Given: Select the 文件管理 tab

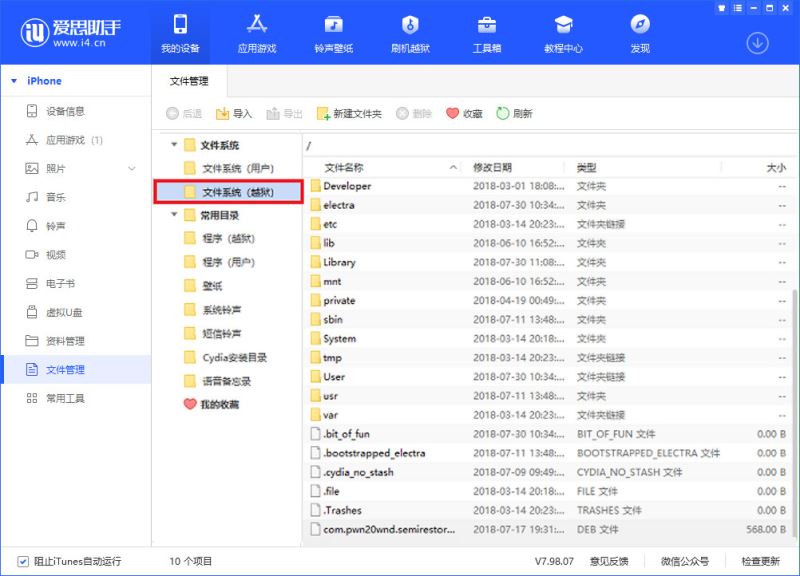Looking at the screenshot, I should click(189, 81).
